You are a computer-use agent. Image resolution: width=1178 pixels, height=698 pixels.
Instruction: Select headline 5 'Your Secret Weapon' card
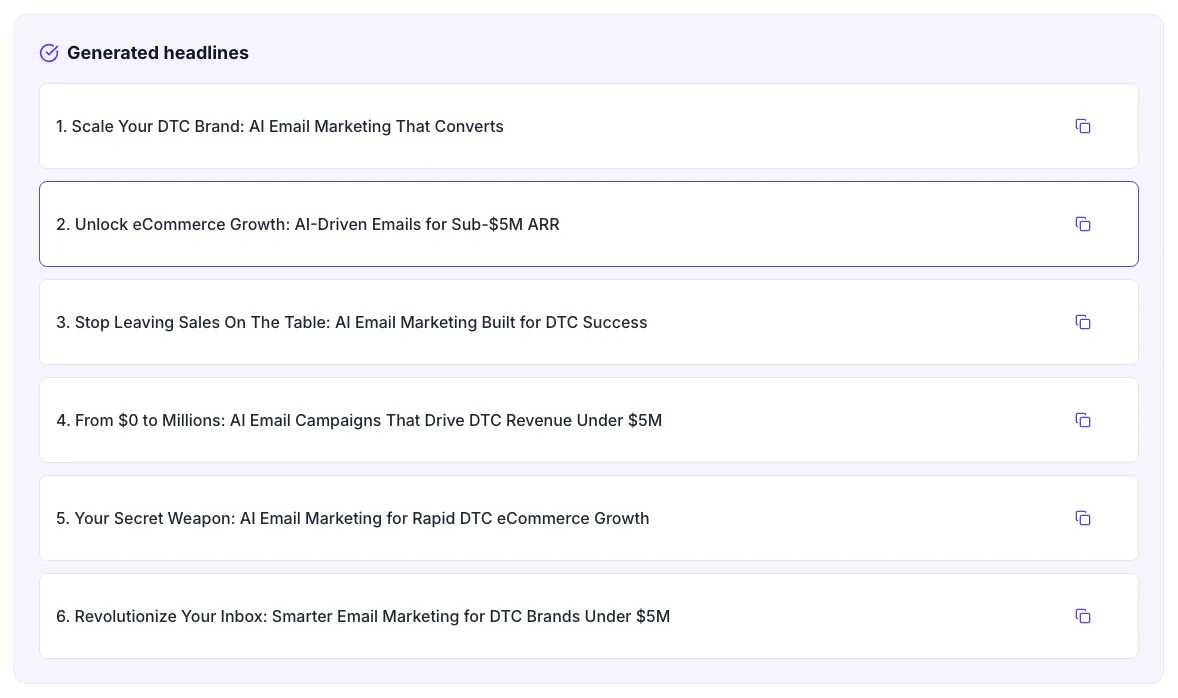click(589, 518)
